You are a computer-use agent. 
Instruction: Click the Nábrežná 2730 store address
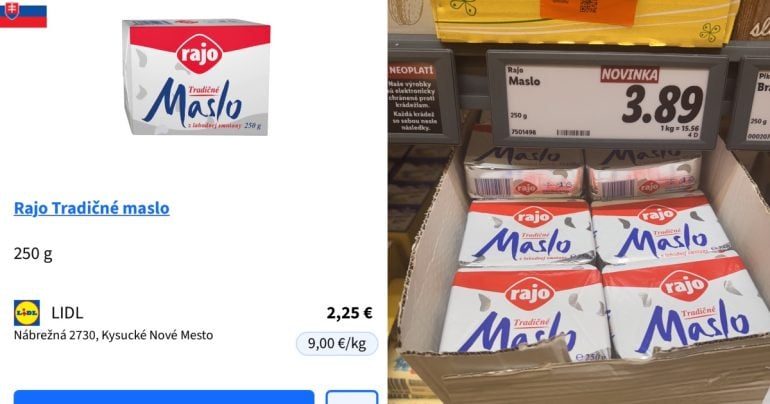click(113, 335)
